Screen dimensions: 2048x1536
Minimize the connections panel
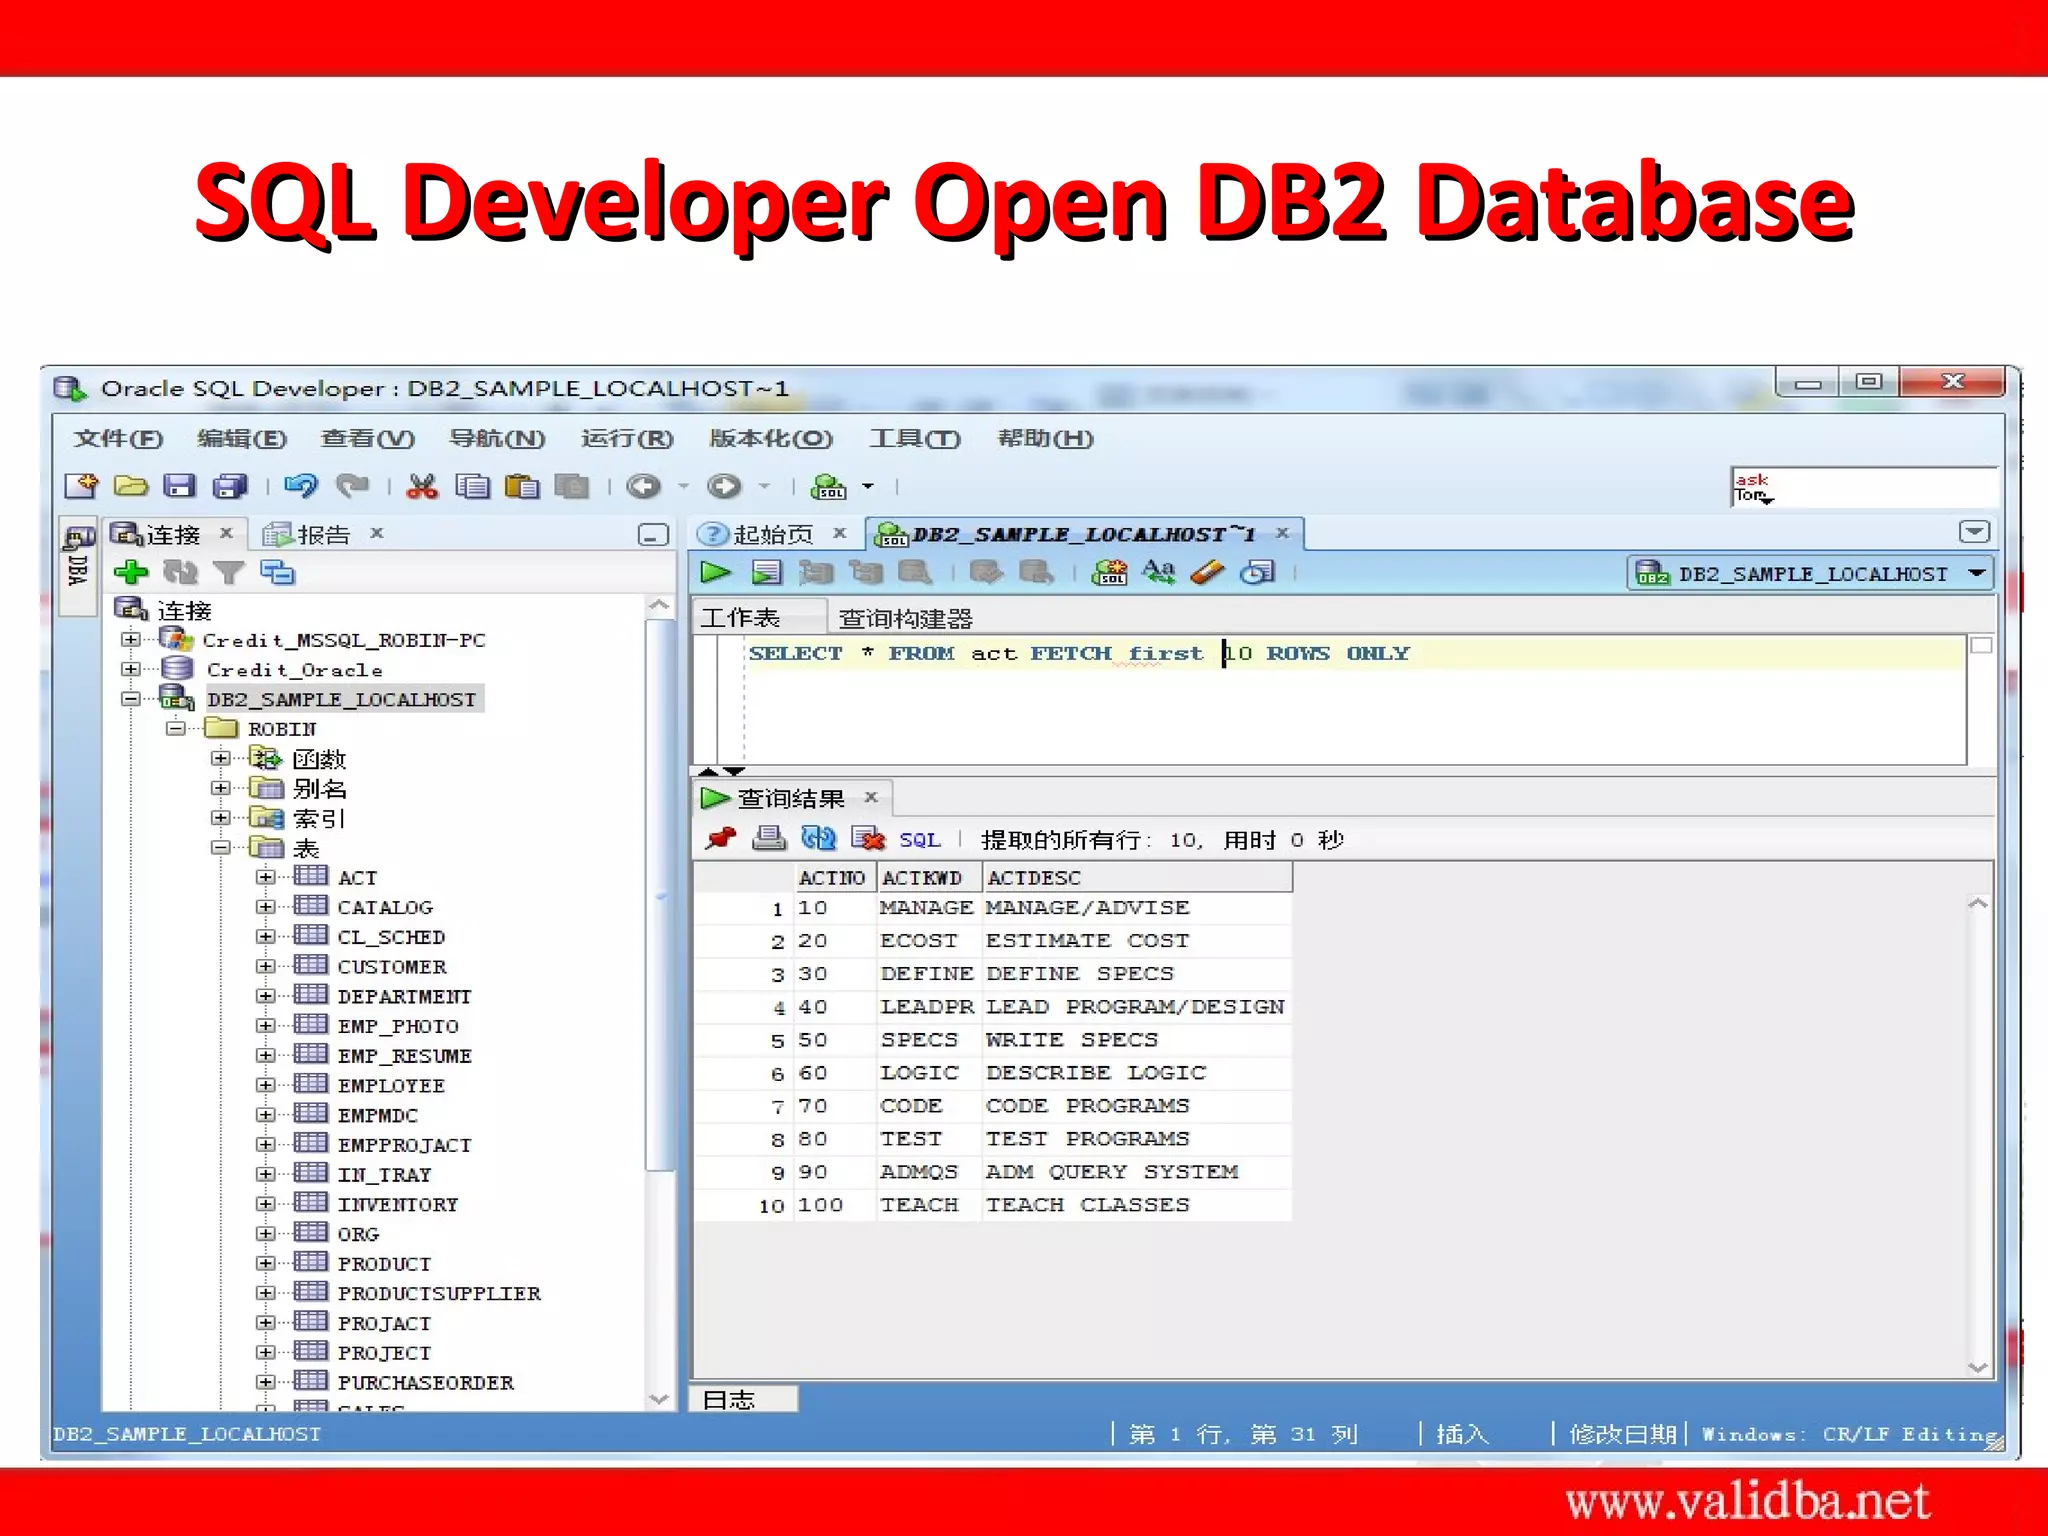tap(653, 535)
